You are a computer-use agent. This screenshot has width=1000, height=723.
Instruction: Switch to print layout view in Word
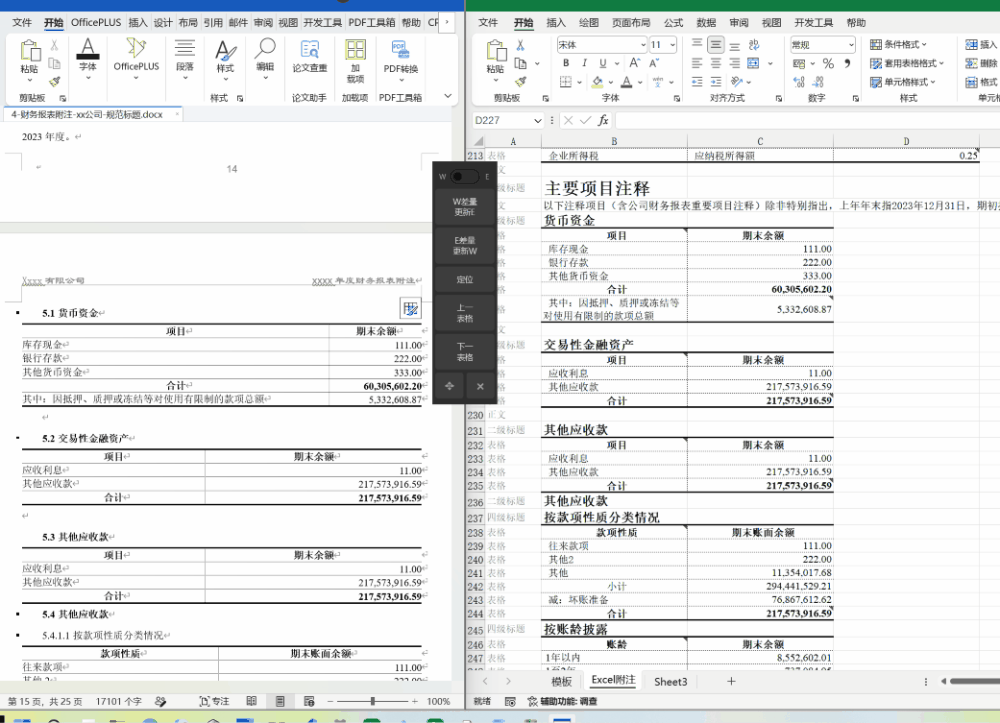(280, 701)
